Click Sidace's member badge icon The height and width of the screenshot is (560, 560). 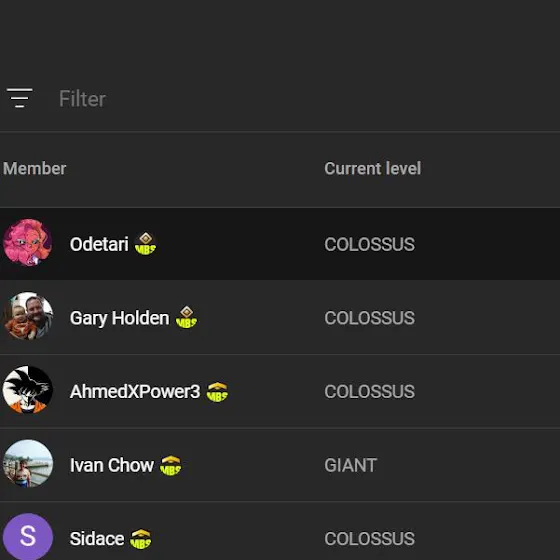(x=141, y=539)
